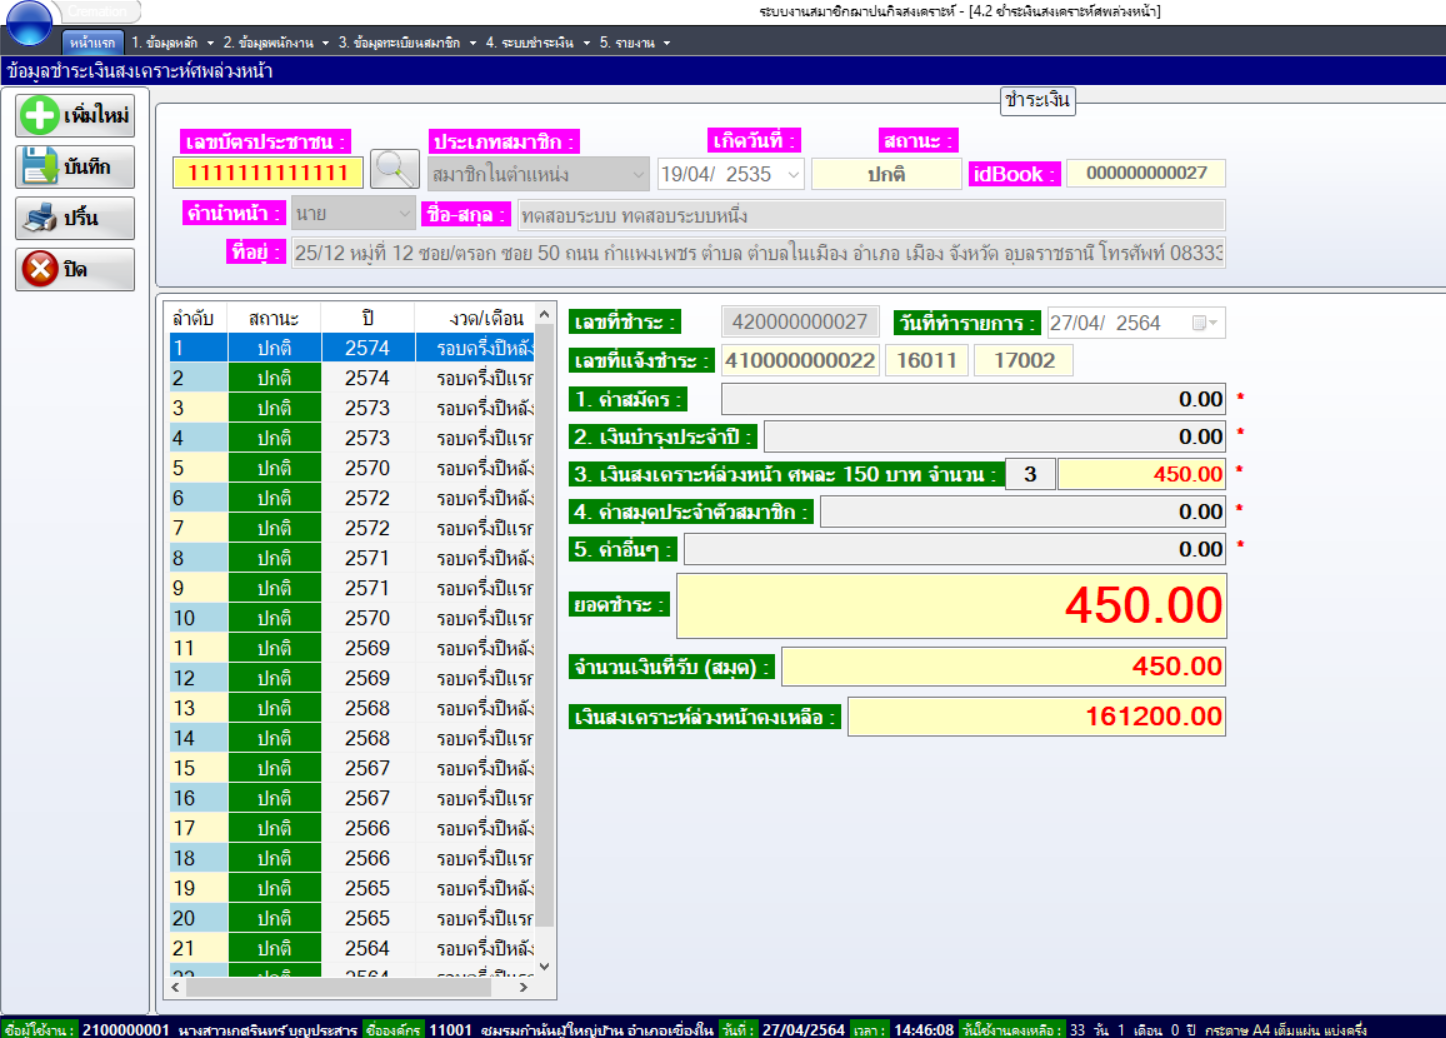Expand the ประเภทสมาชิก dropdown

tap(637, 175)
